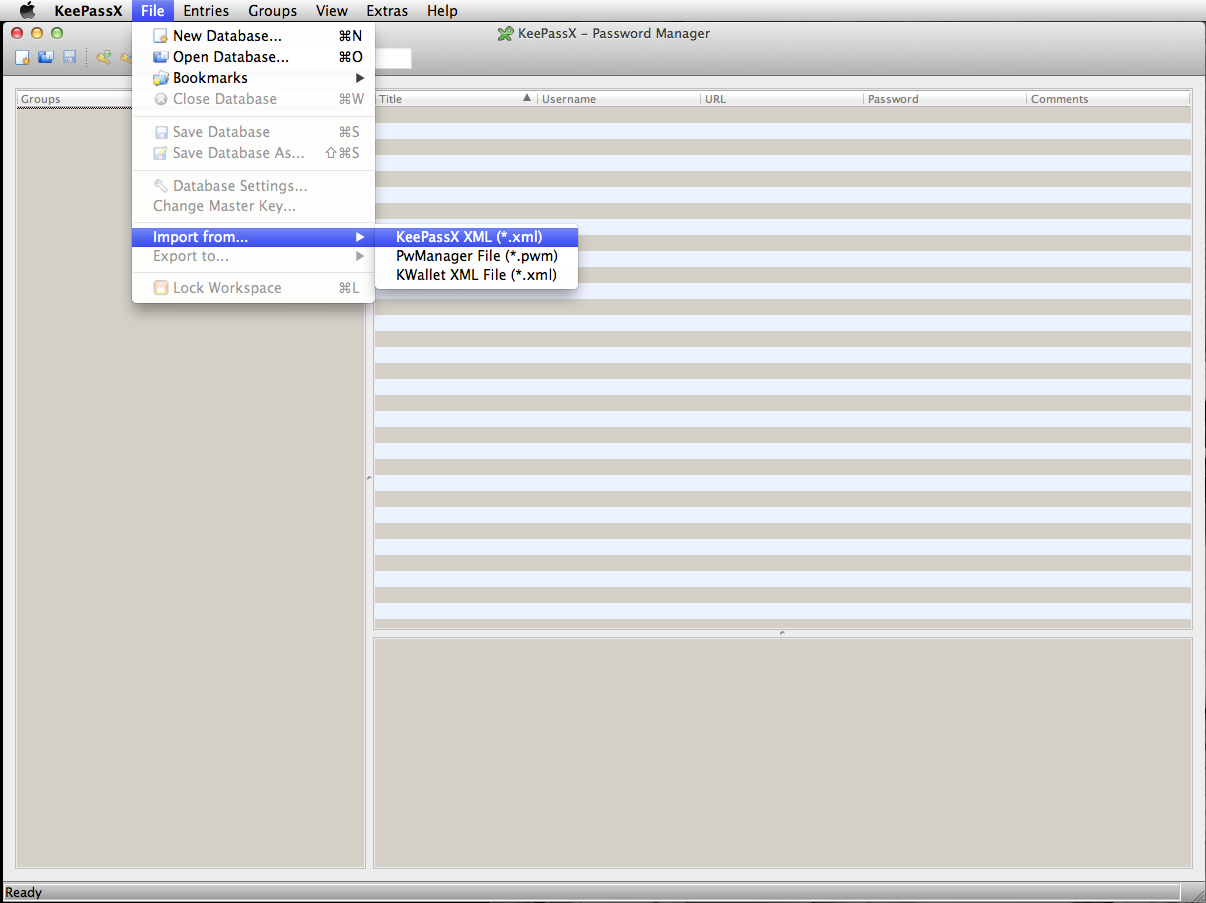The height and width of the screenshot is (903, 1206).
Task: Click the Open Database icon in File menu
Action: coord(160,57)
